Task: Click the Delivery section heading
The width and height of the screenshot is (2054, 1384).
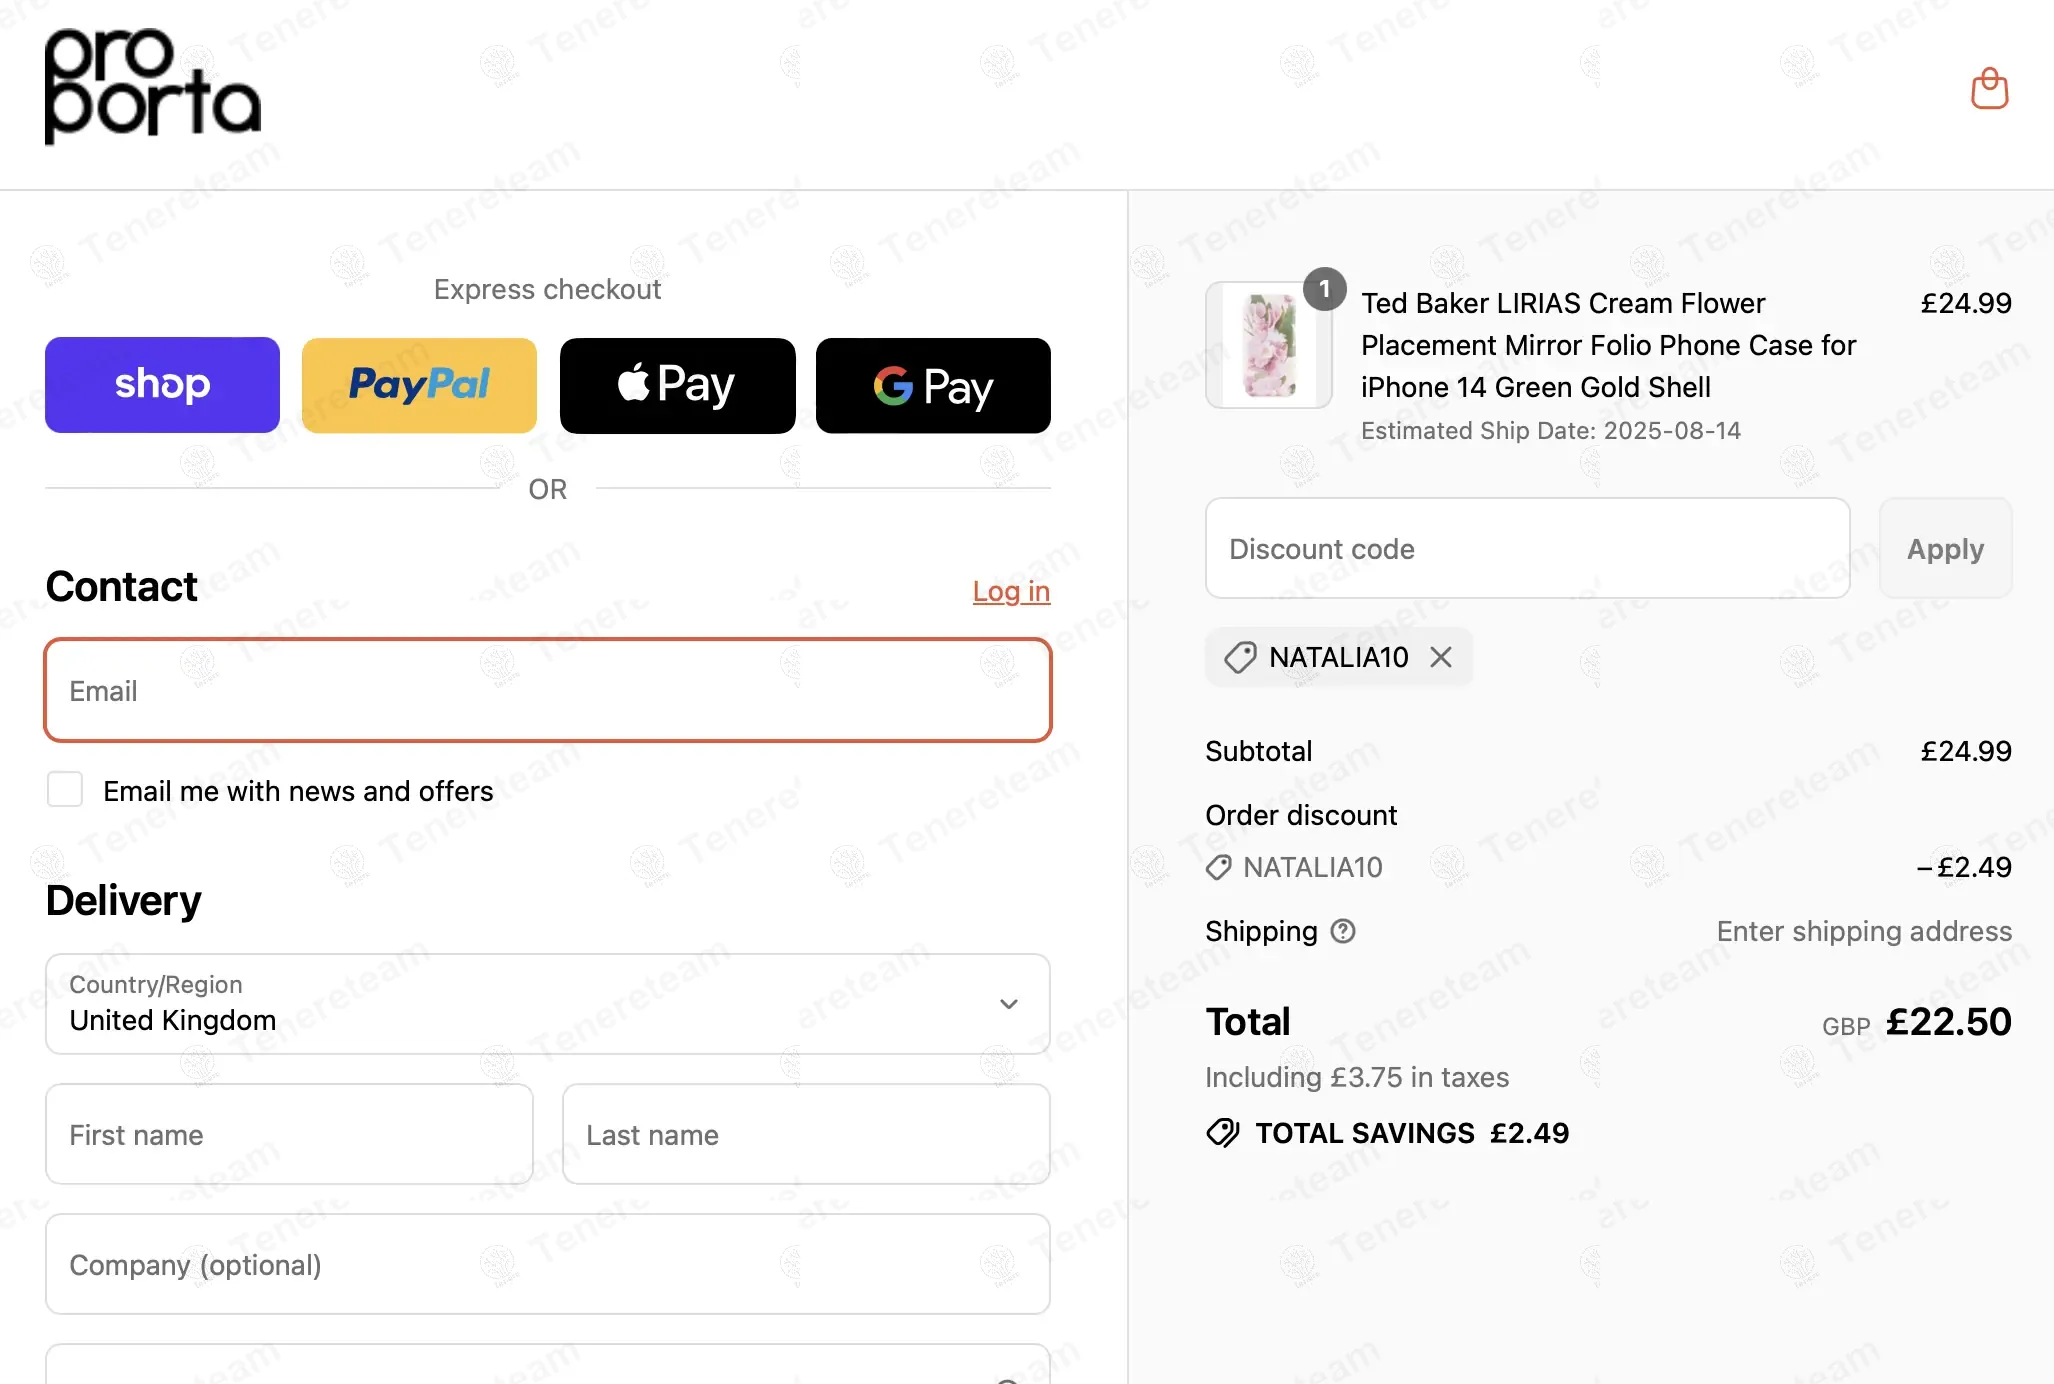Action: tap(123, 901)
